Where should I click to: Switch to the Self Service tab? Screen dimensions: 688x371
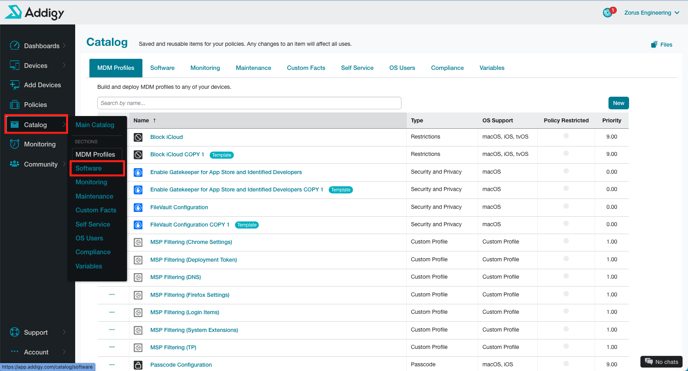coord(357,68)
